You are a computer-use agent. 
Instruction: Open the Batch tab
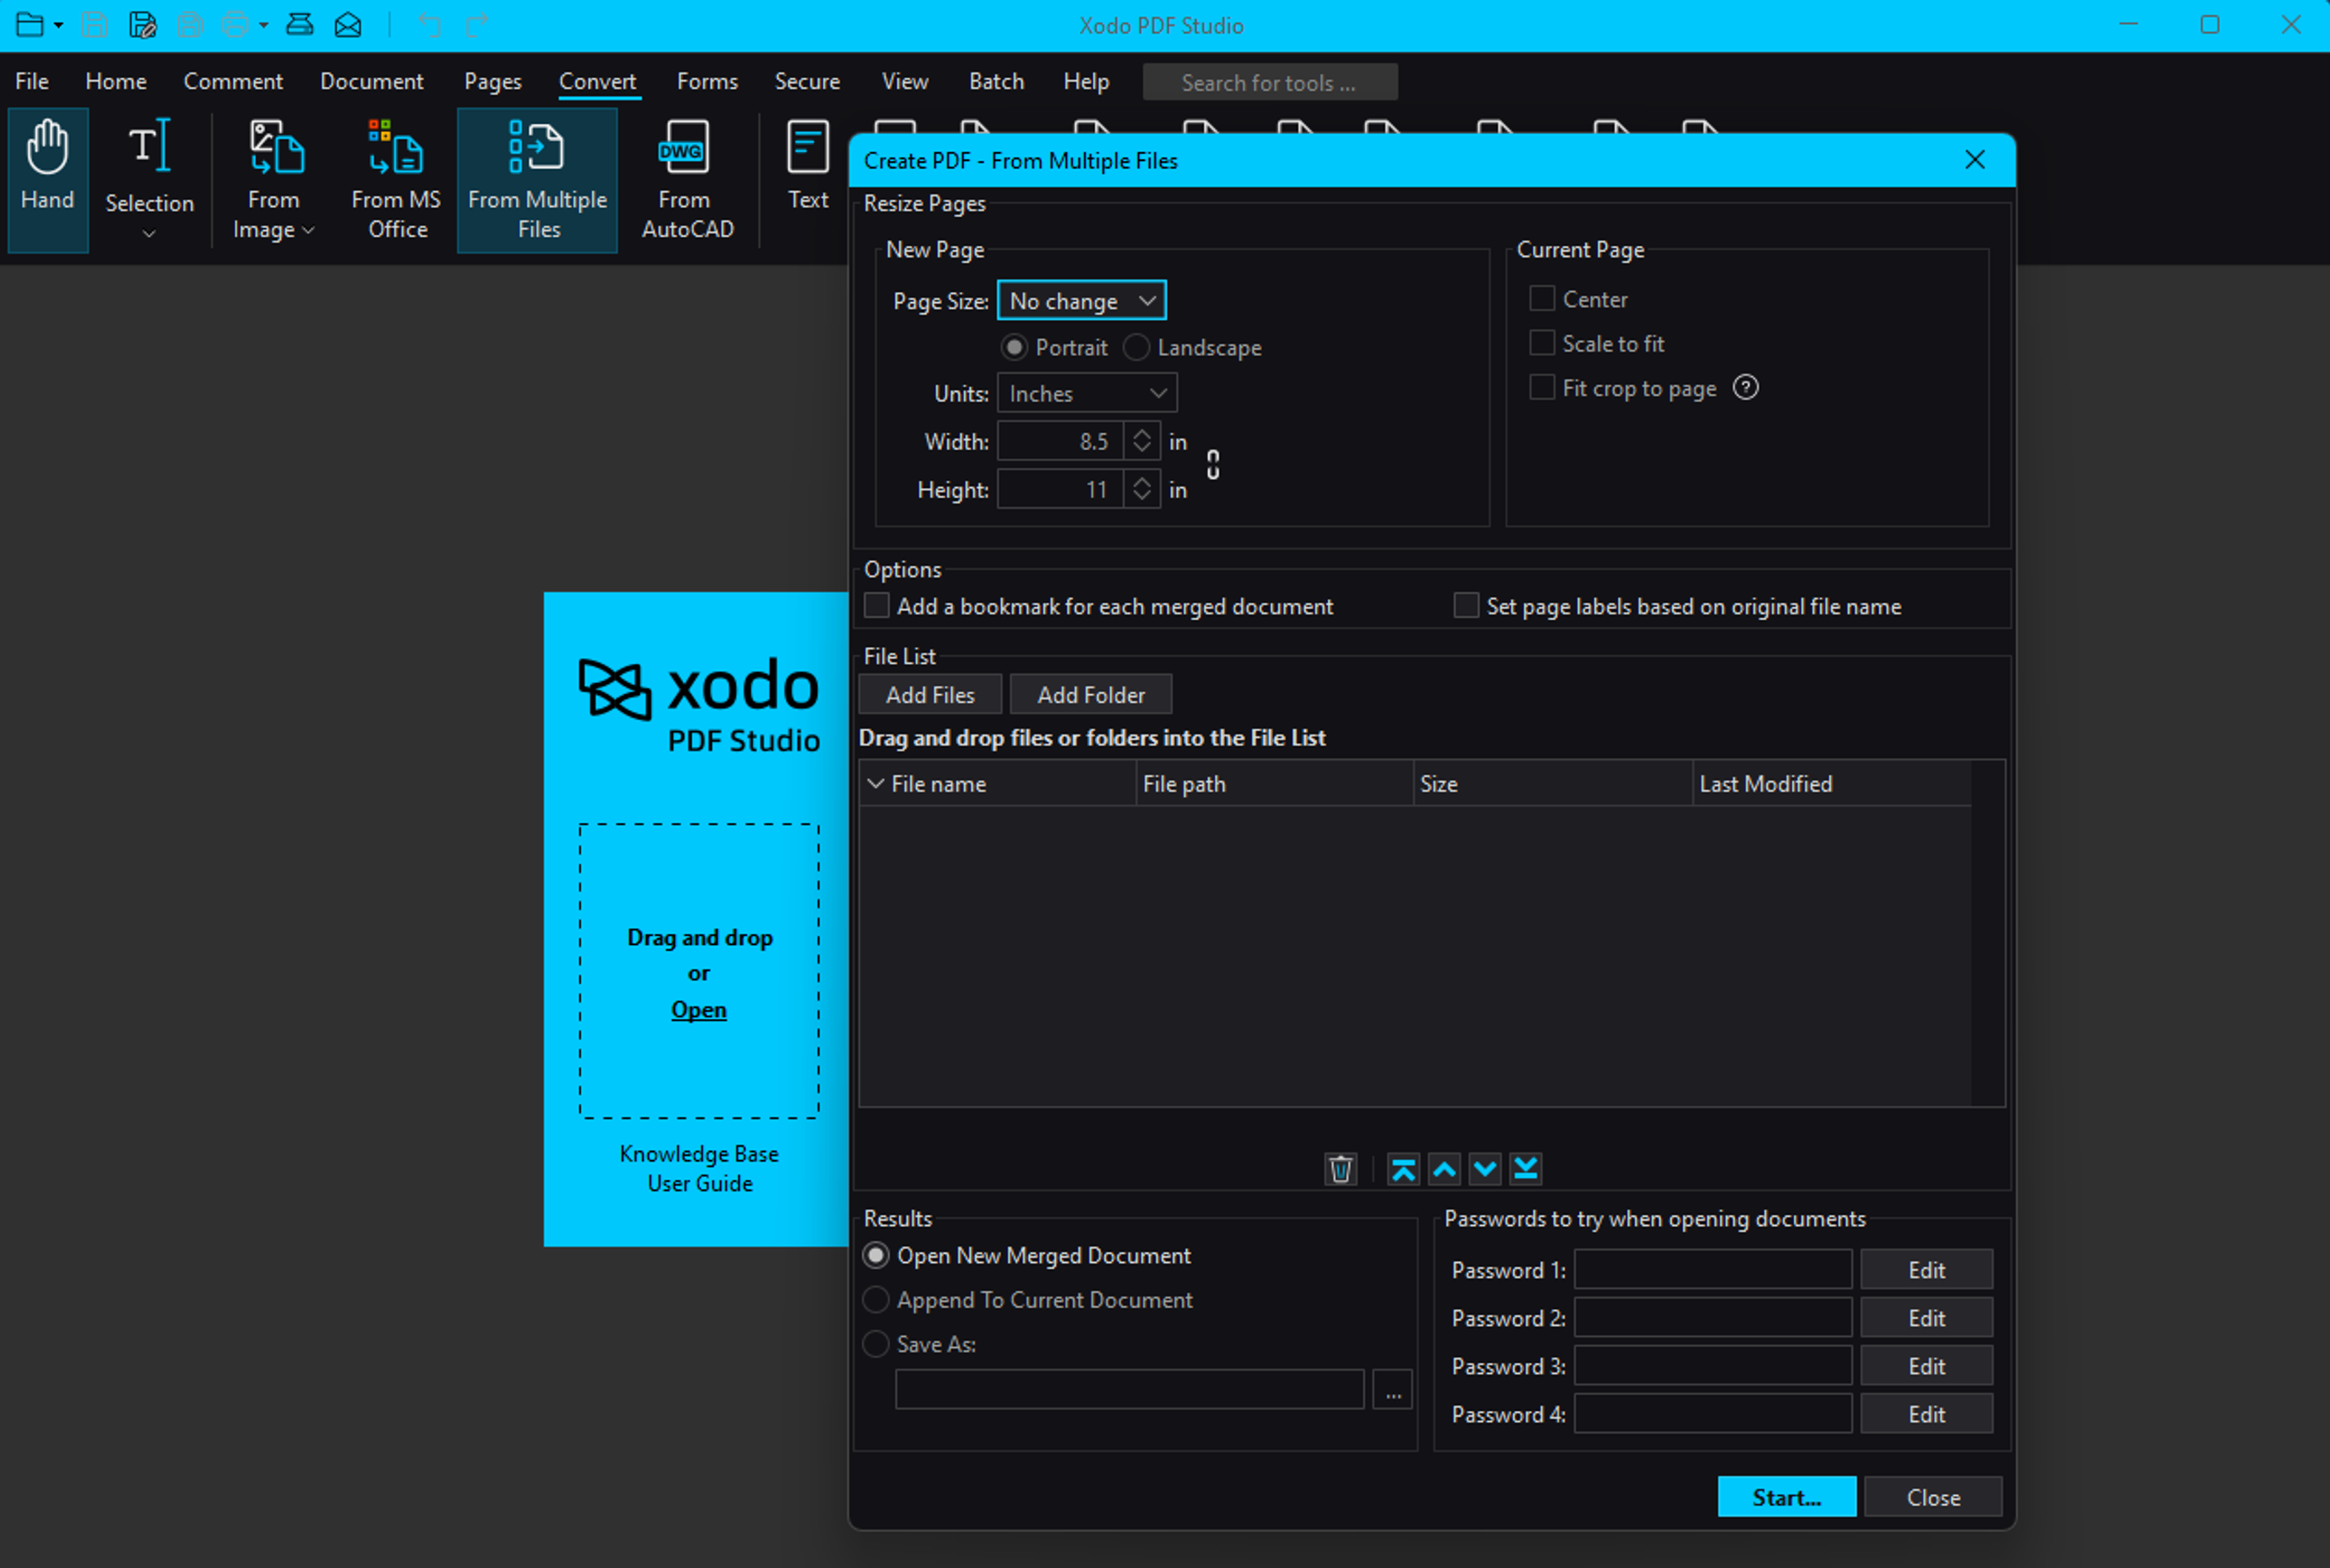(996, 81)
